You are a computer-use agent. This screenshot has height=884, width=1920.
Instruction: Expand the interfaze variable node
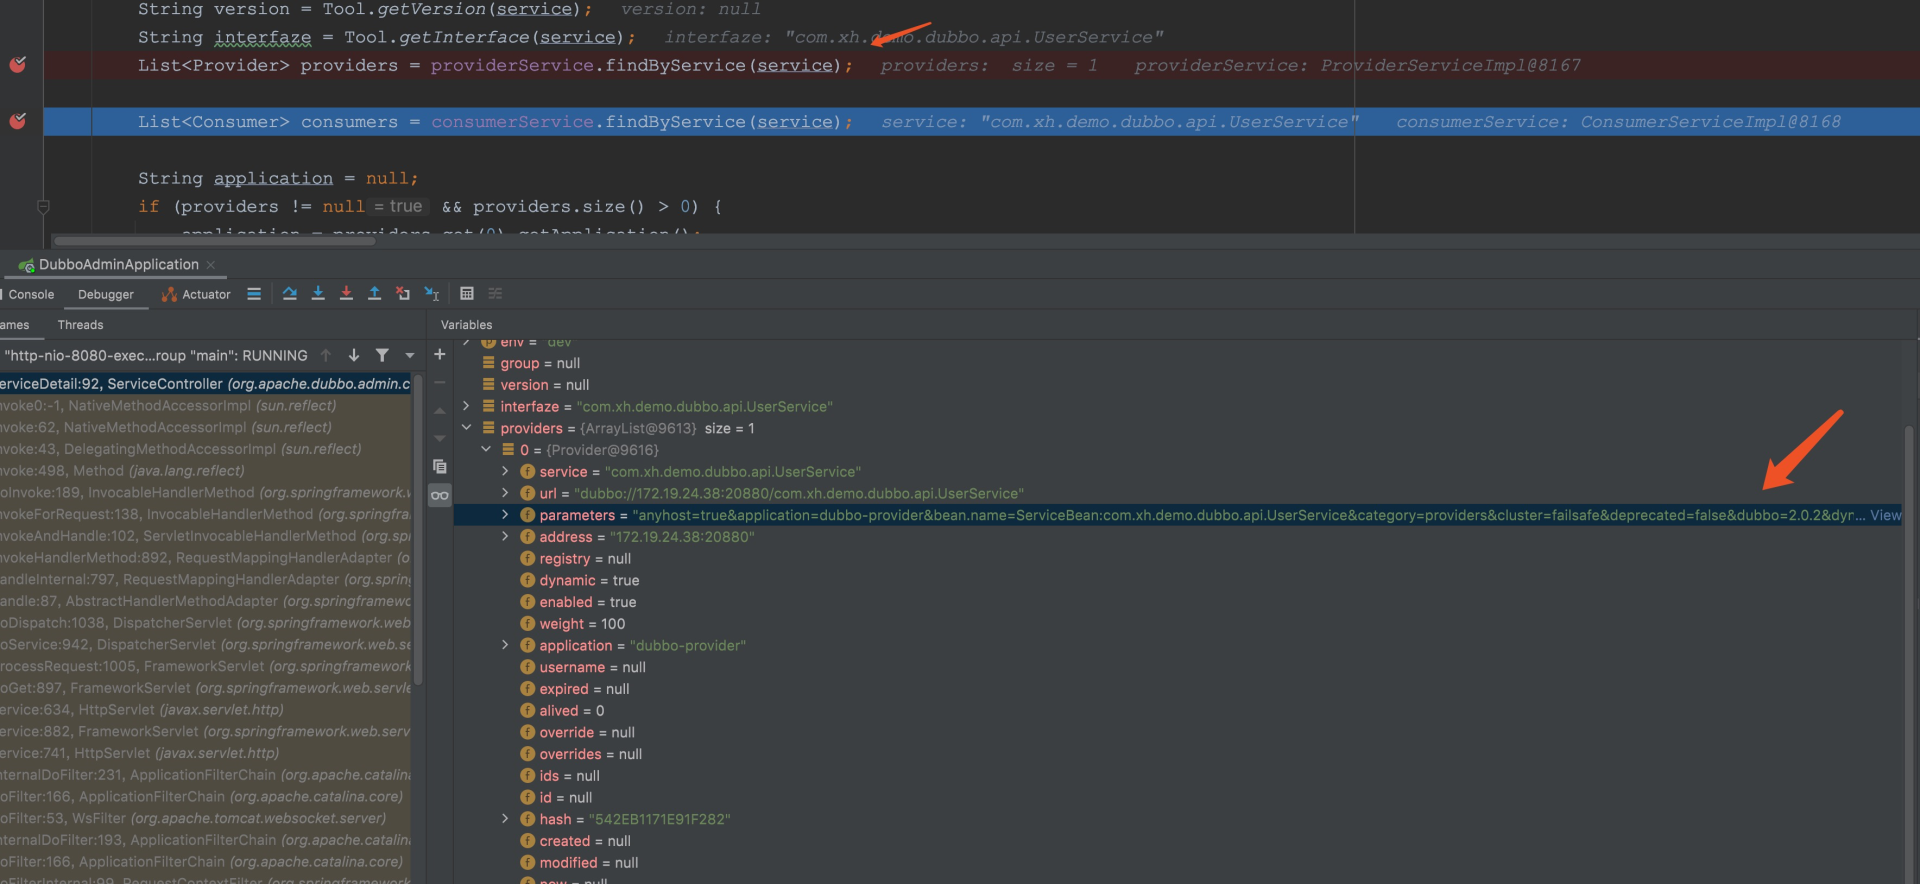click(x=466, y=406)
